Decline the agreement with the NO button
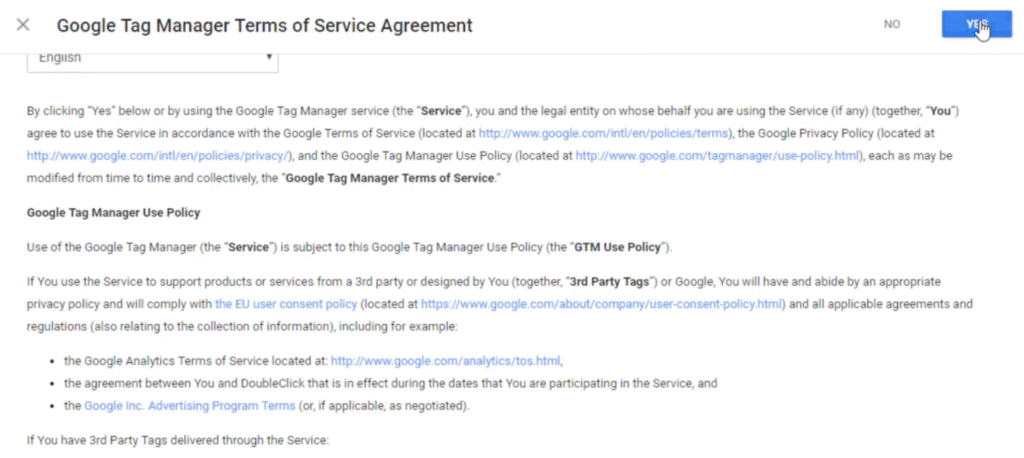 [892, 24]
